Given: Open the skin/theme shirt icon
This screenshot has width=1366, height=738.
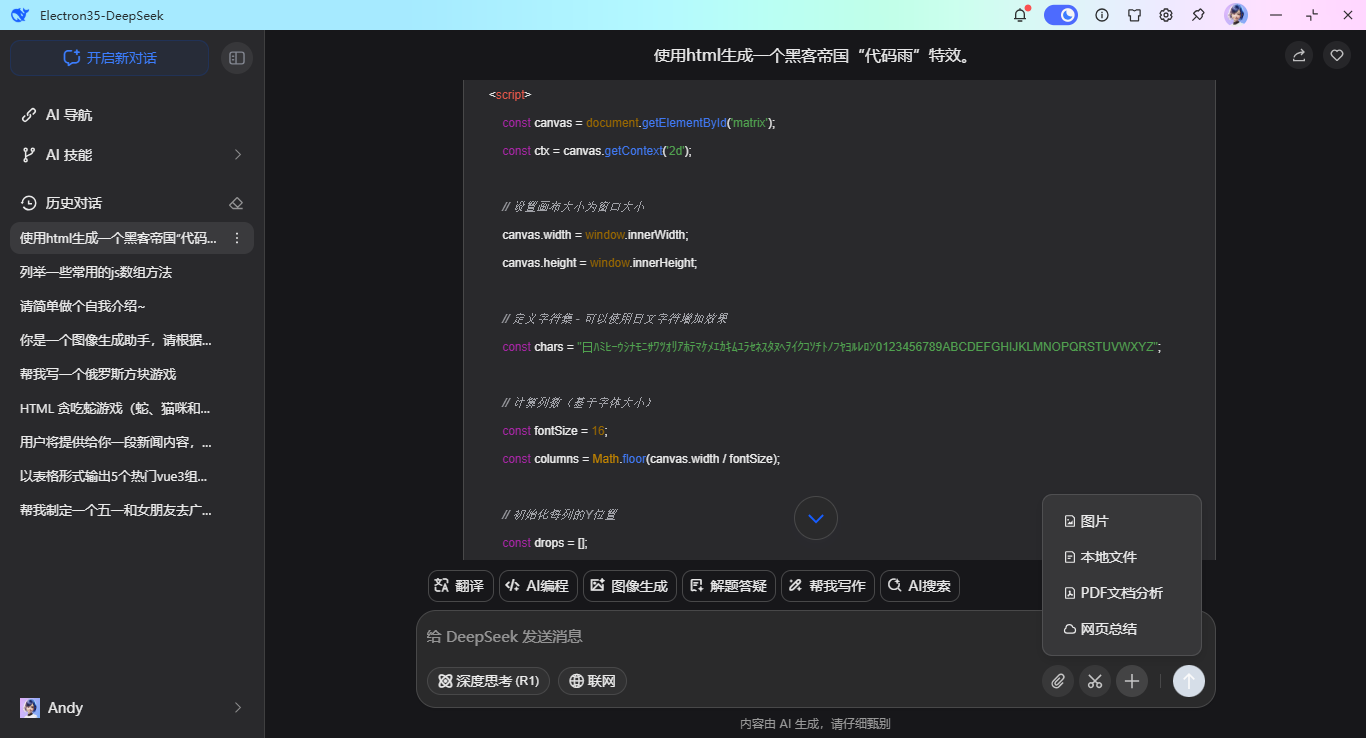Looking at the screenshot, I should [x=1134, y=15].
